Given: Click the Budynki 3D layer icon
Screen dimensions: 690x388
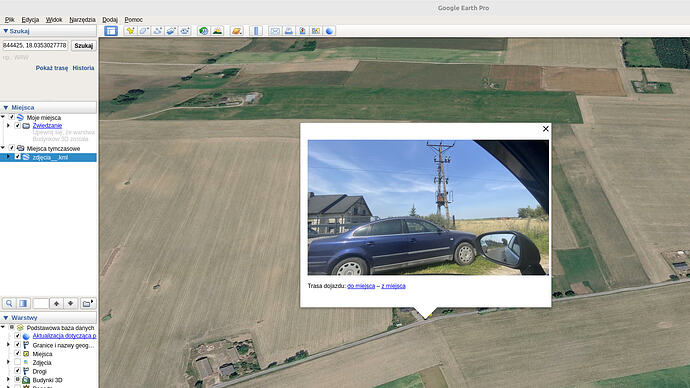Looking at the screenshot, I should pyautogui.click(x=26, y=380).
